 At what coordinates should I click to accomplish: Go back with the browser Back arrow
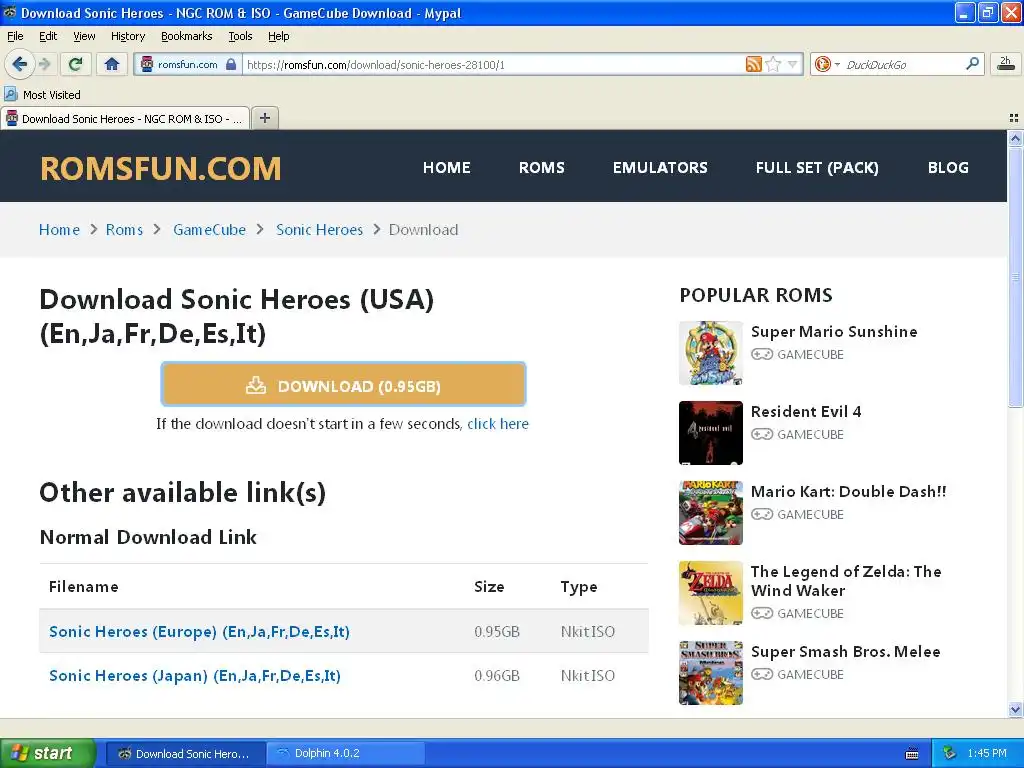point(20,64)
